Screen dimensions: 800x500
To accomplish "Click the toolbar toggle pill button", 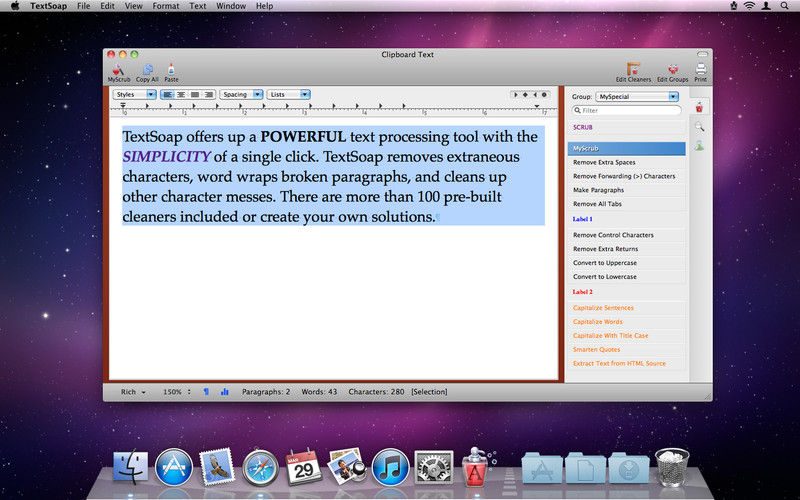I will (703, 54).
